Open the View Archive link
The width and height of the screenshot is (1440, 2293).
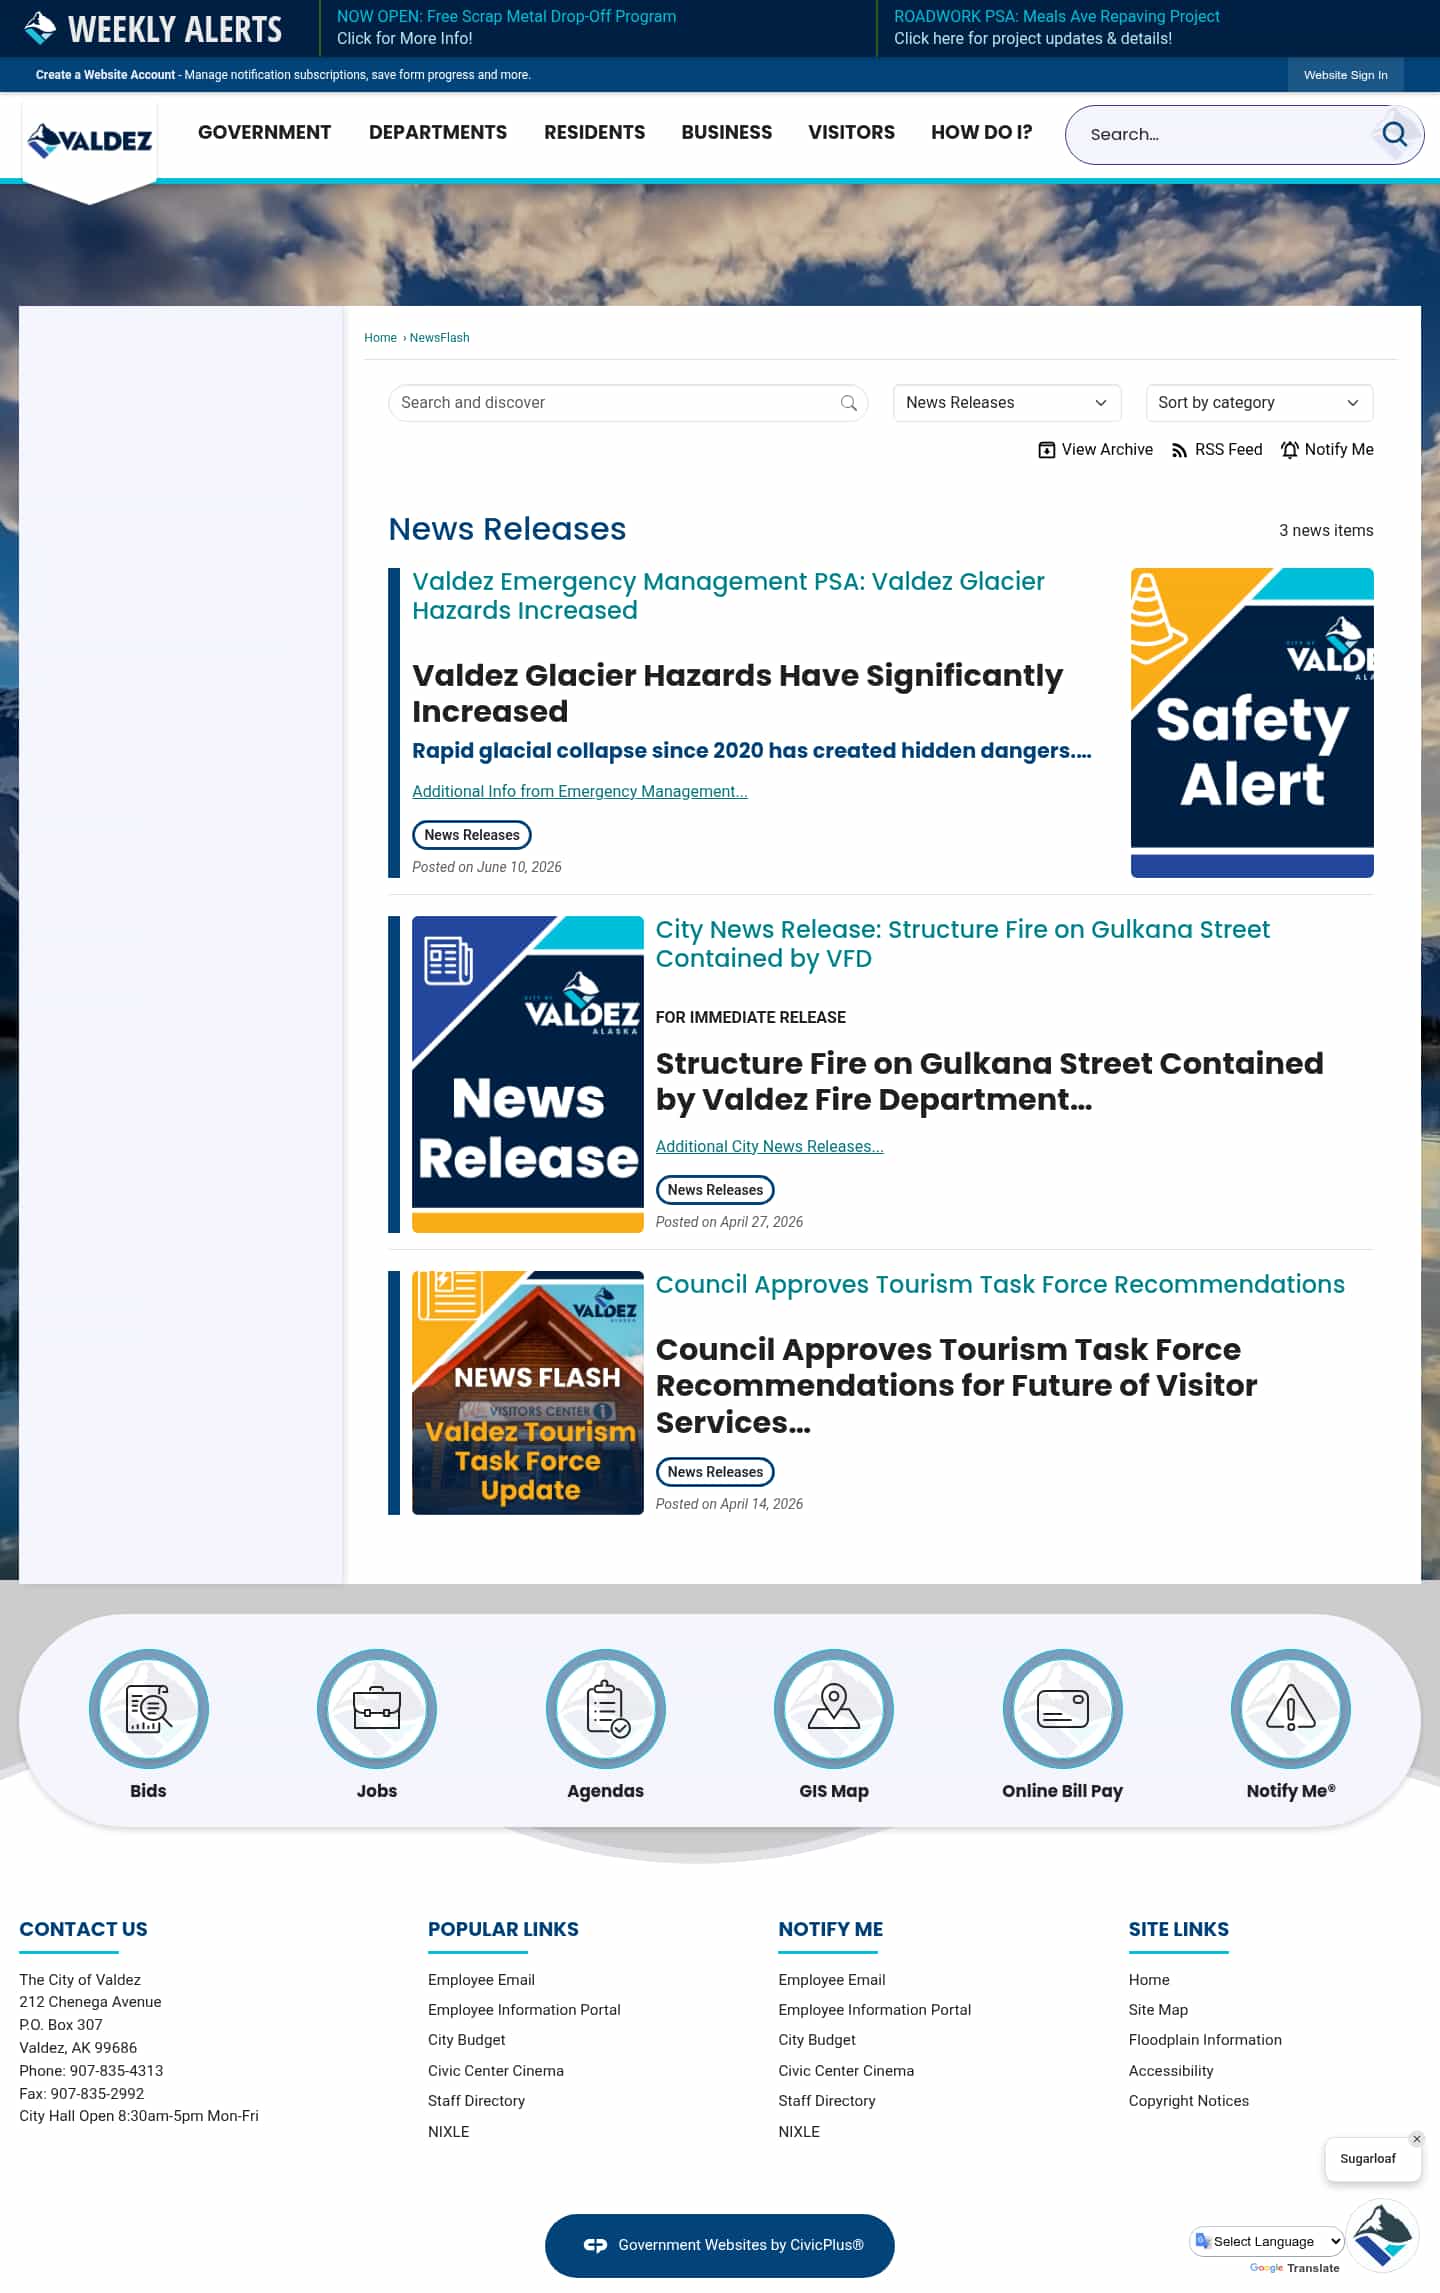(1095, 450)
